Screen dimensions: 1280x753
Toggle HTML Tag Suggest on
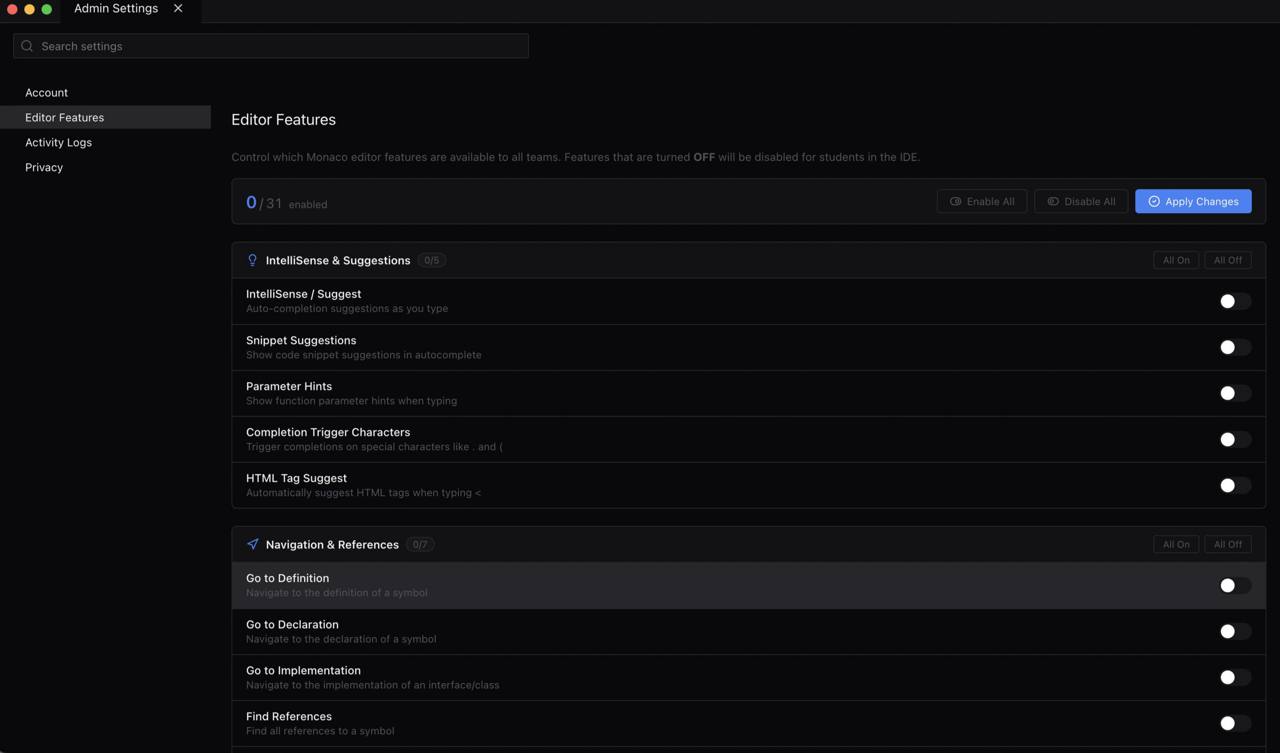point(1234,485)
